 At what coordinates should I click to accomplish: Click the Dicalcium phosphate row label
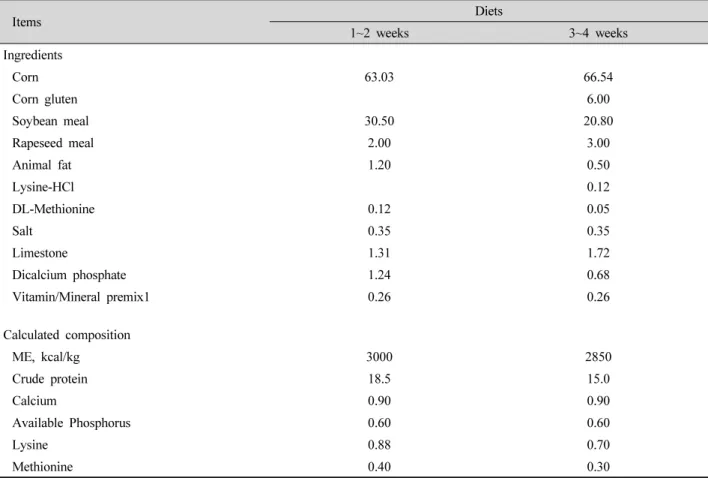pyautogui.click(x=69, y=275)
